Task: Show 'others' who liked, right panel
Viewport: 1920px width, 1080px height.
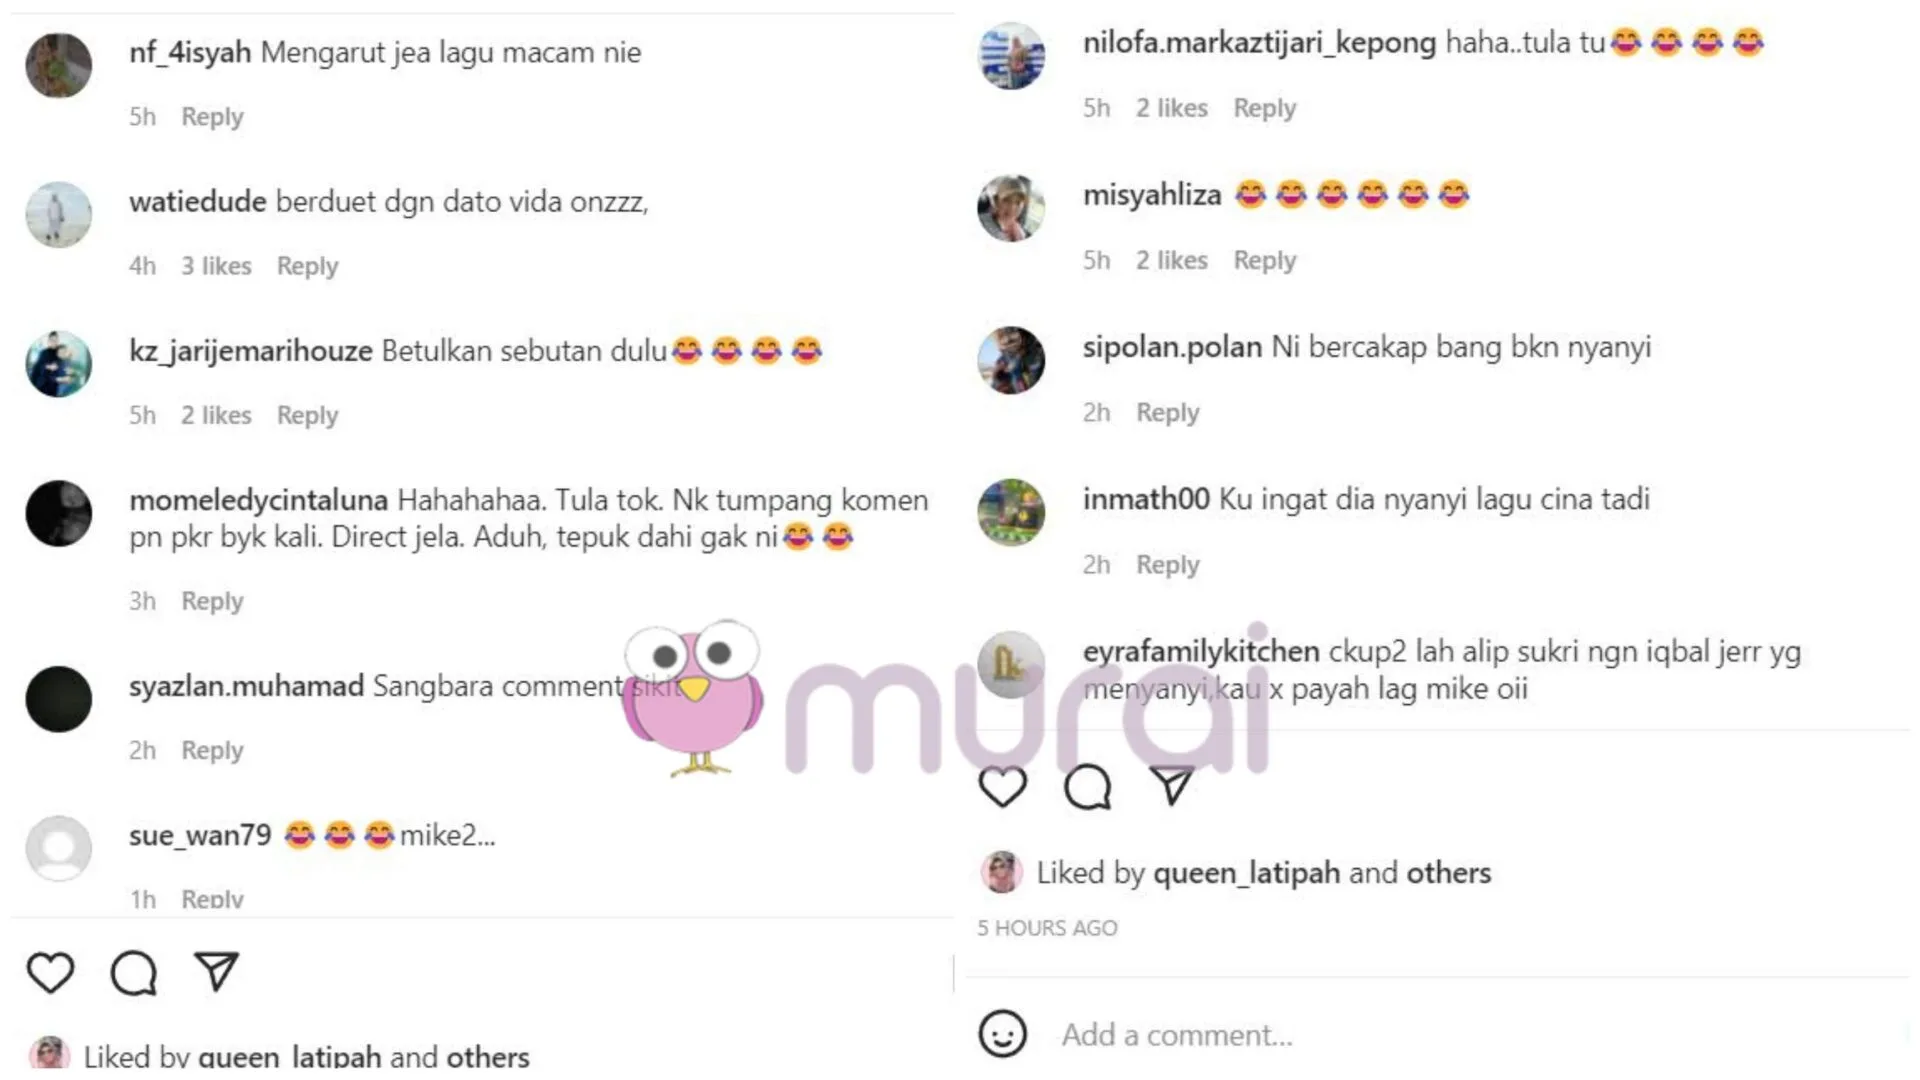Action: pos(1448,873)
